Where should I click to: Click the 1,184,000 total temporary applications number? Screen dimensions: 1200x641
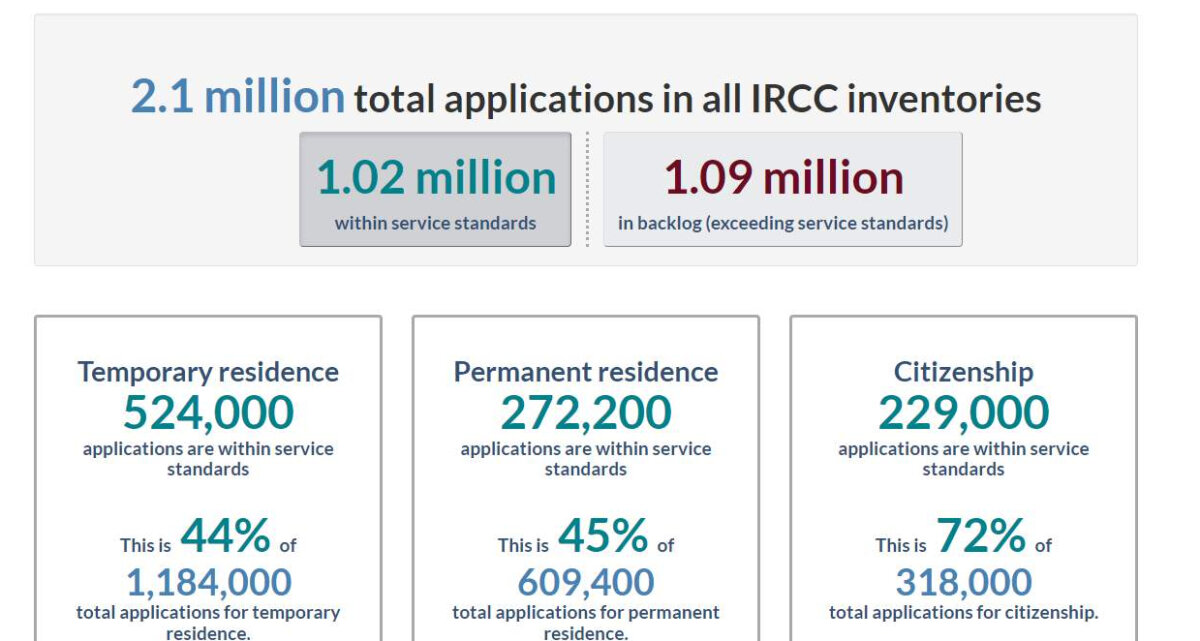208,582
